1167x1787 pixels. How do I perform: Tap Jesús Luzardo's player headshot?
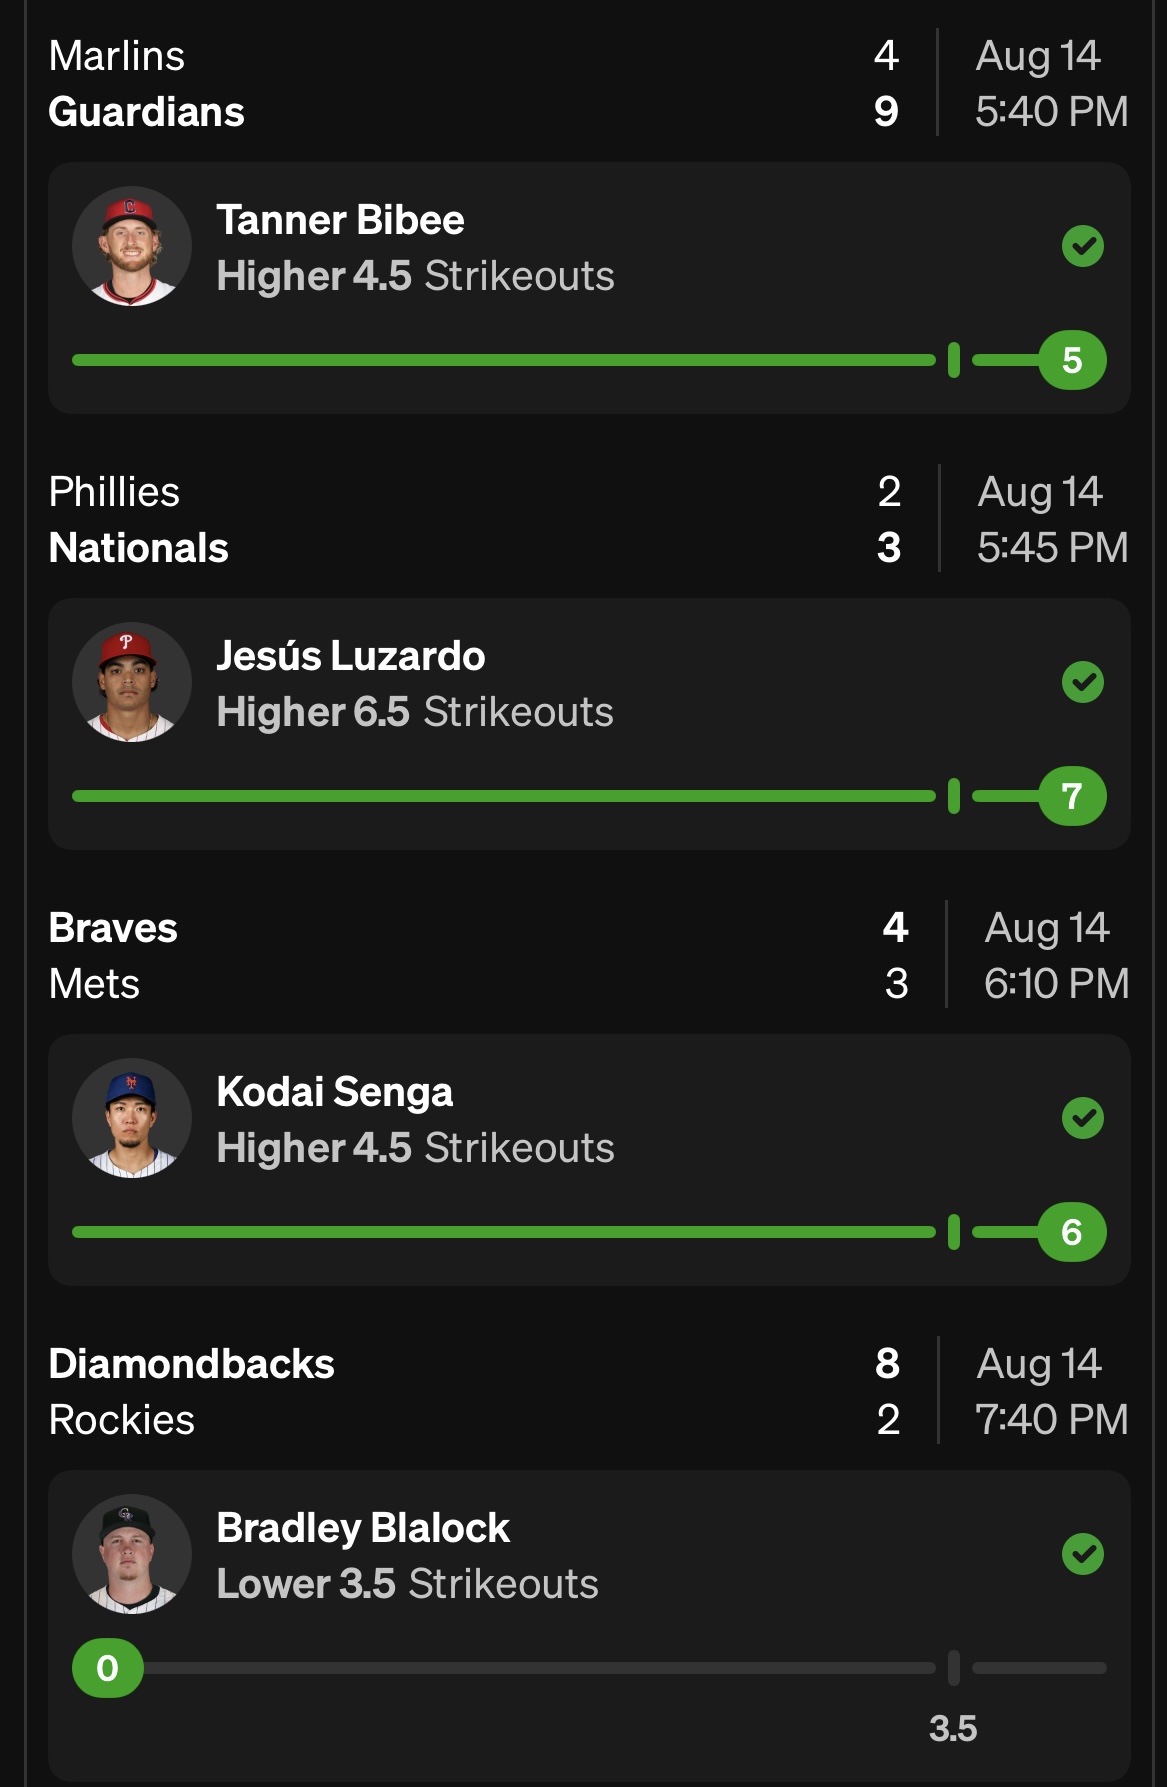(x=132, y=682)
